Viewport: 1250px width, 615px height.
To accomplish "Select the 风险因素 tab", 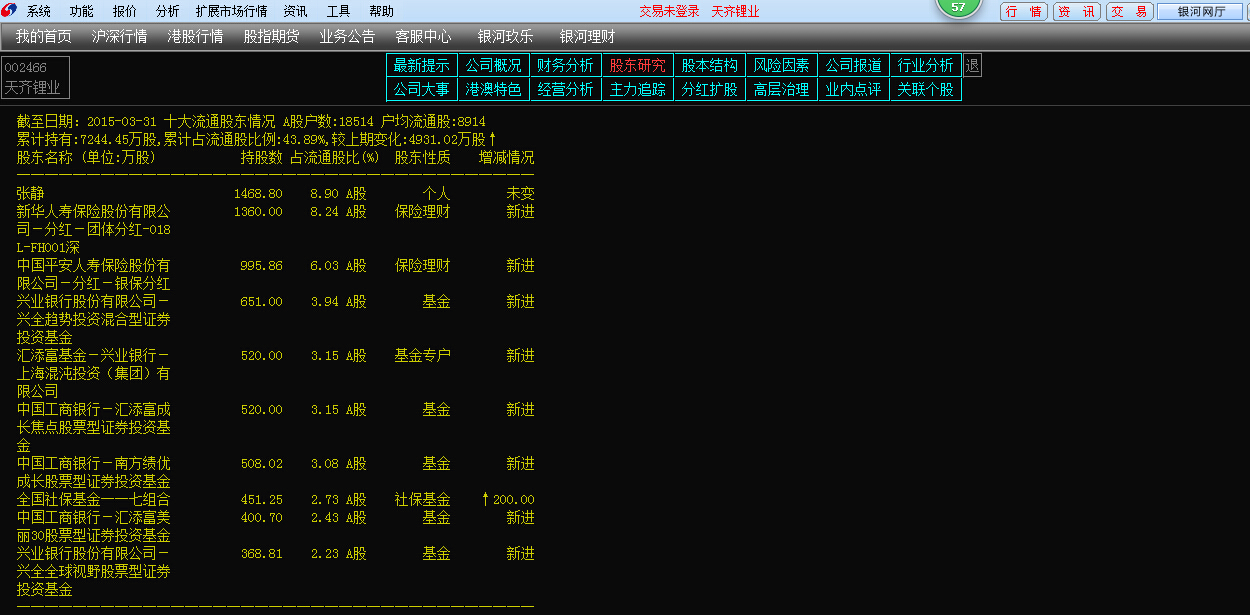I will coord(782,65).
